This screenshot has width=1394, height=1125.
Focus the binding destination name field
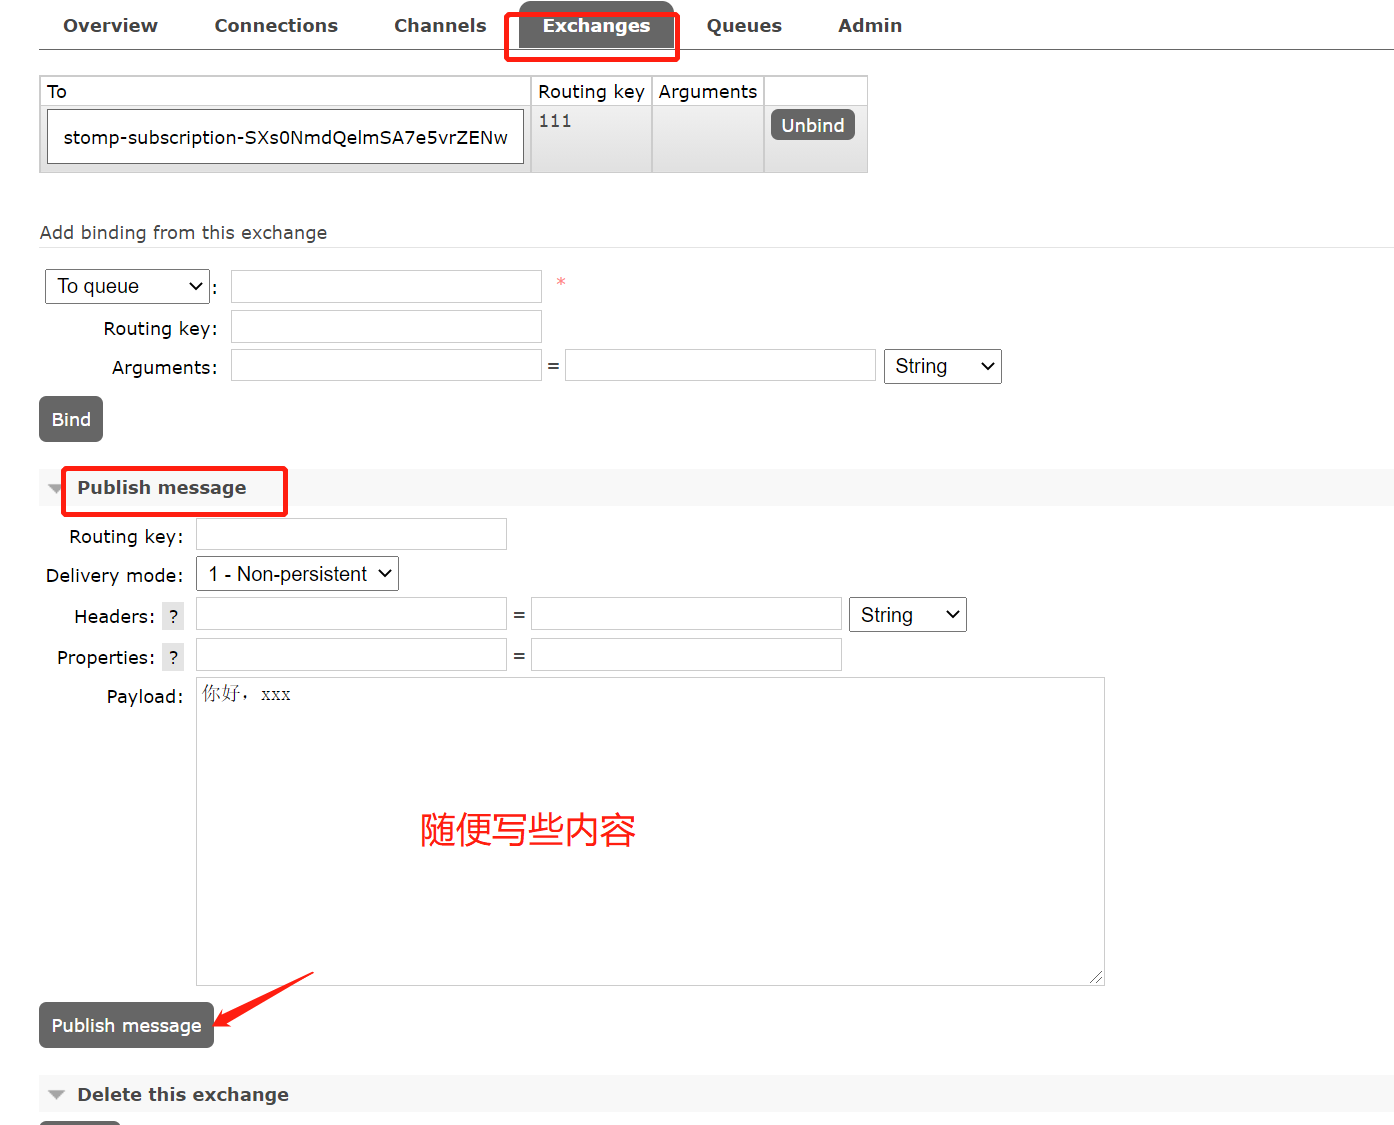click(x=386, y=286)
